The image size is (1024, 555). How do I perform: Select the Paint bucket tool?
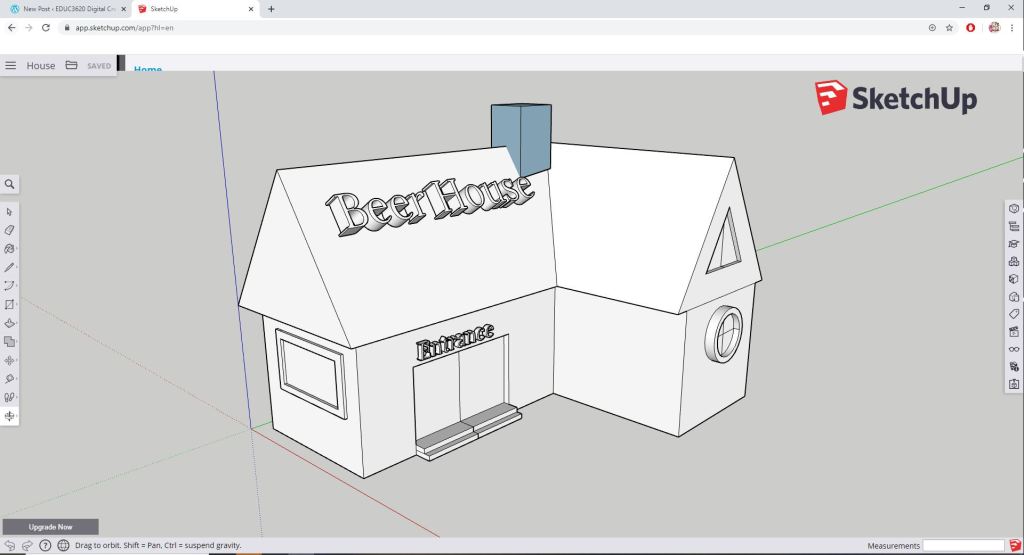click(x=9, y=248)
